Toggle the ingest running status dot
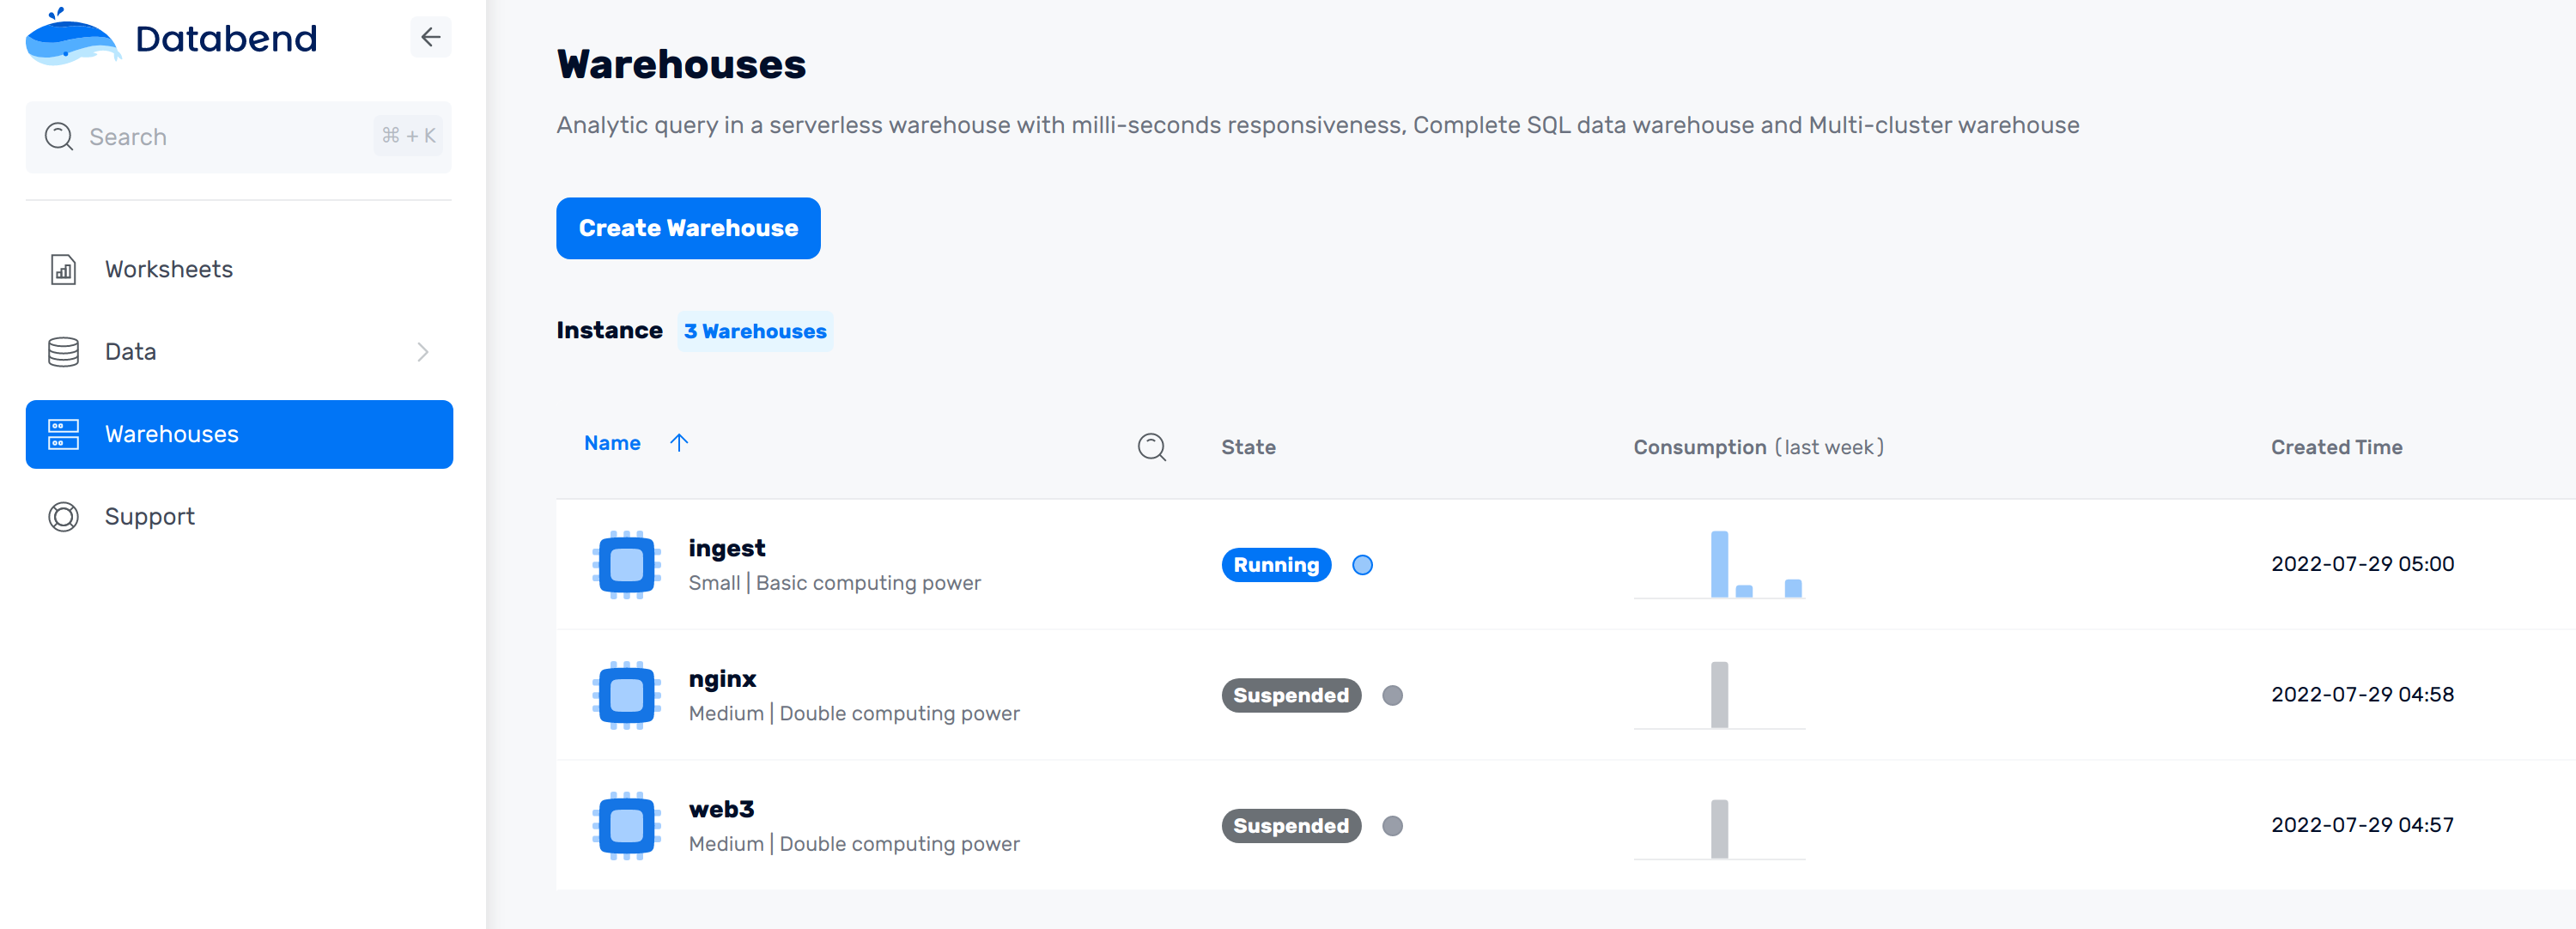Image resolution: width=2576 pixels, height=929 pixels. (1362, 565)
